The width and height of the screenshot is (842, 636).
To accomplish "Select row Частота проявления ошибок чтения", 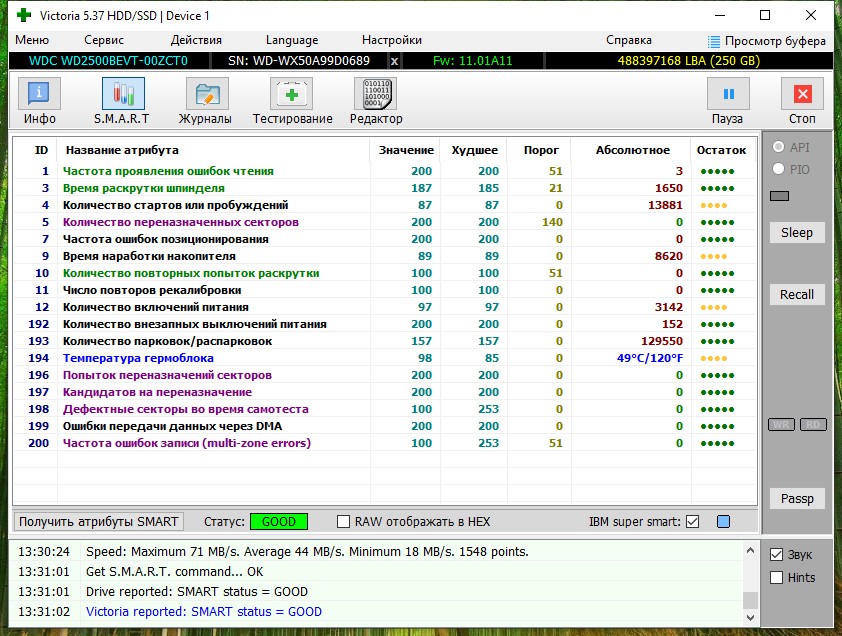I will 384,171.
